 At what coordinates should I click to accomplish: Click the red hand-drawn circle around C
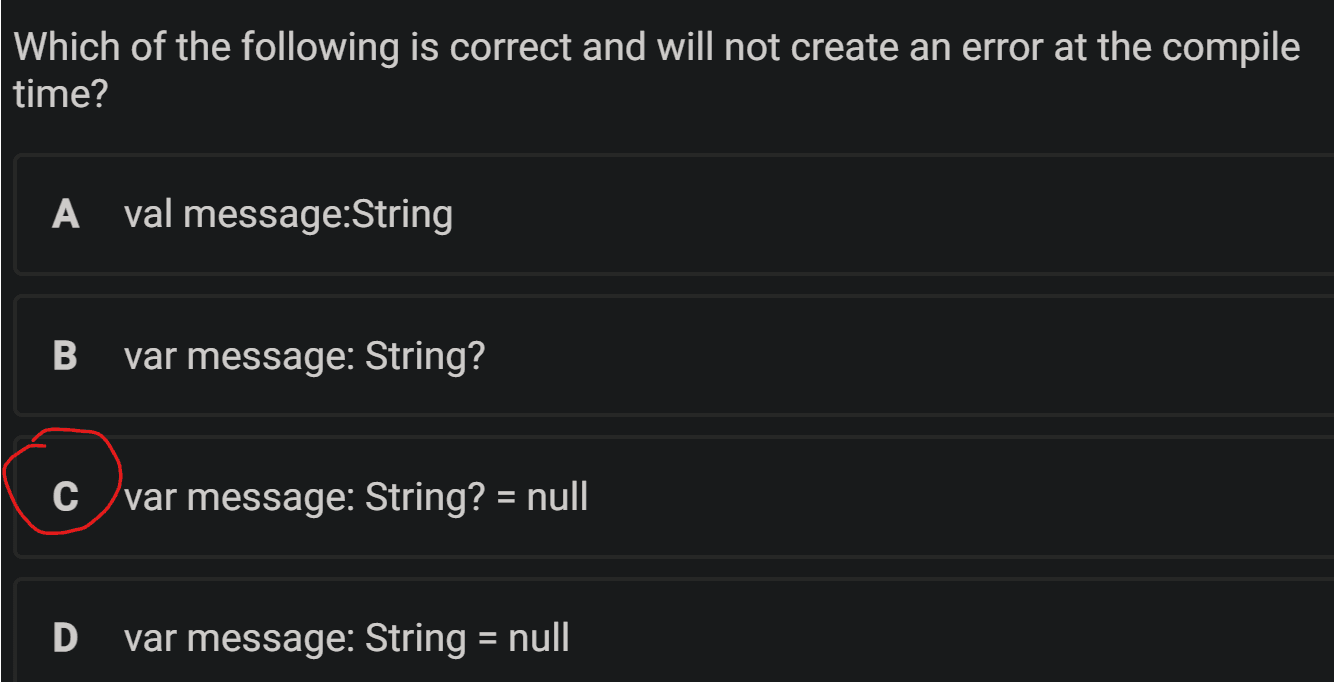click(63, 482)
